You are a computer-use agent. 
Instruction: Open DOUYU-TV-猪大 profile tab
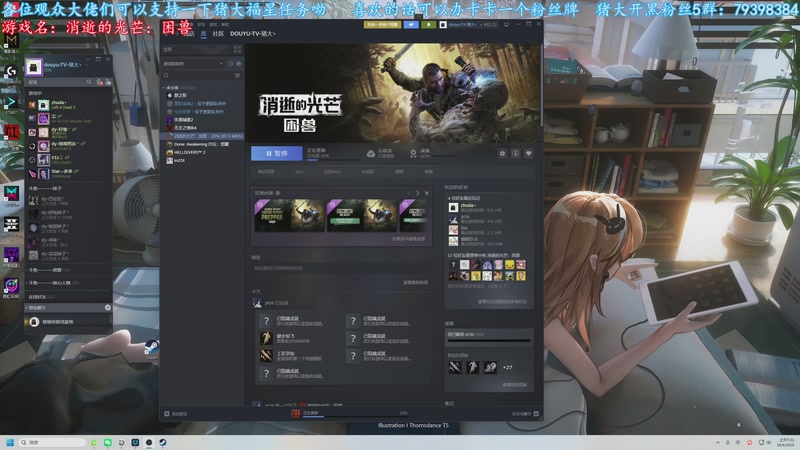click(x=253, y=34)
